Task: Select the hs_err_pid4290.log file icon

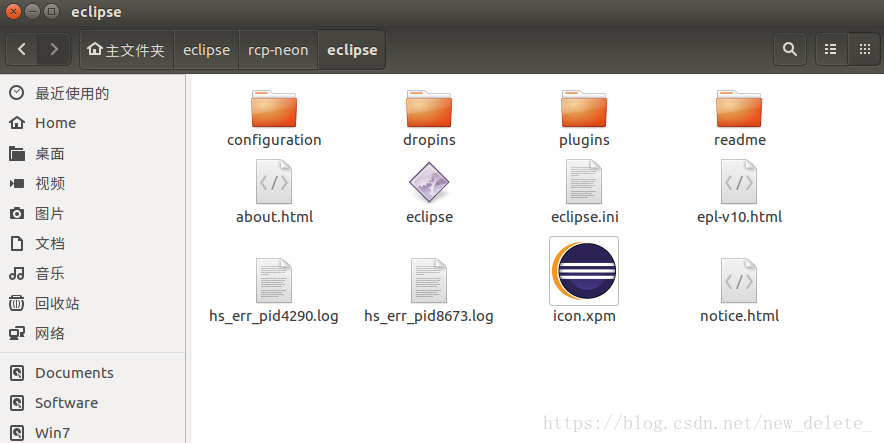Action: 274,281
